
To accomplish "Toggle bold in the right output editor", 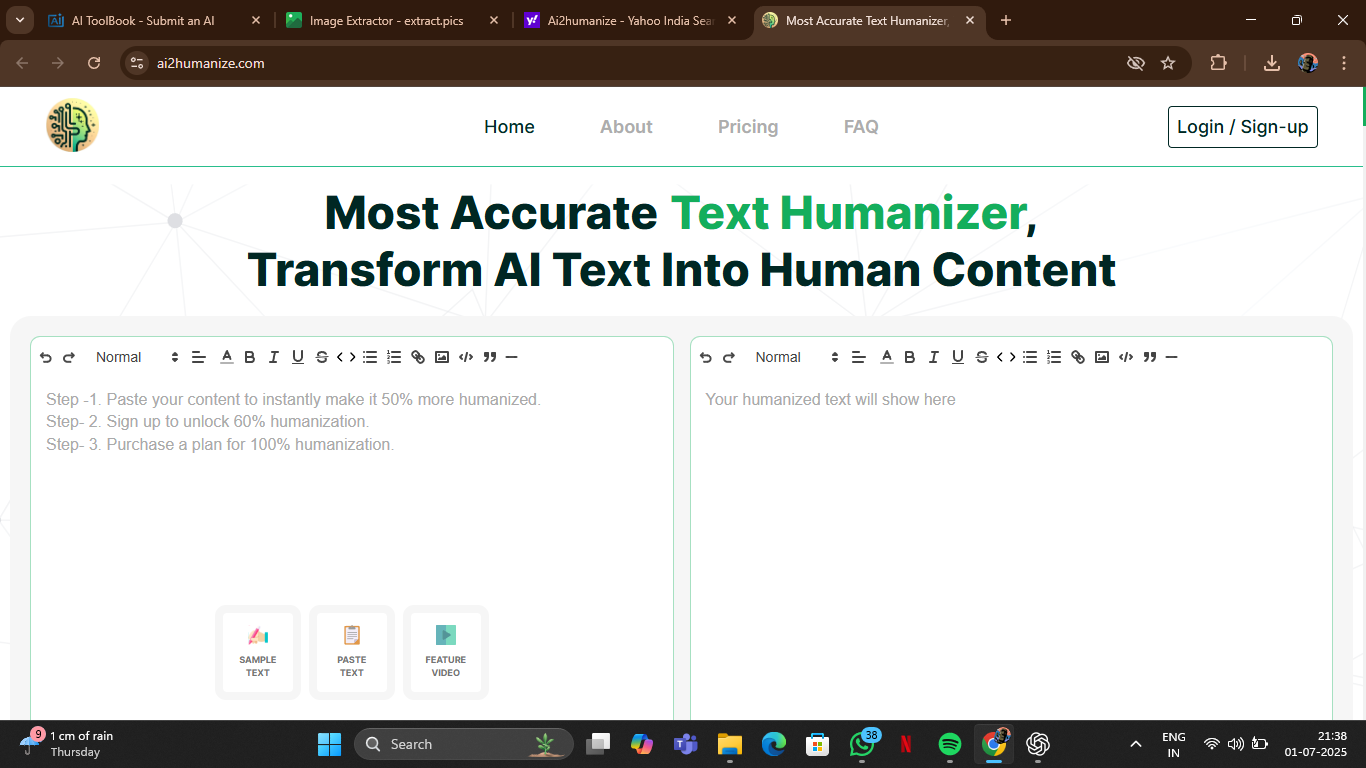I will [x=910, y=357].
